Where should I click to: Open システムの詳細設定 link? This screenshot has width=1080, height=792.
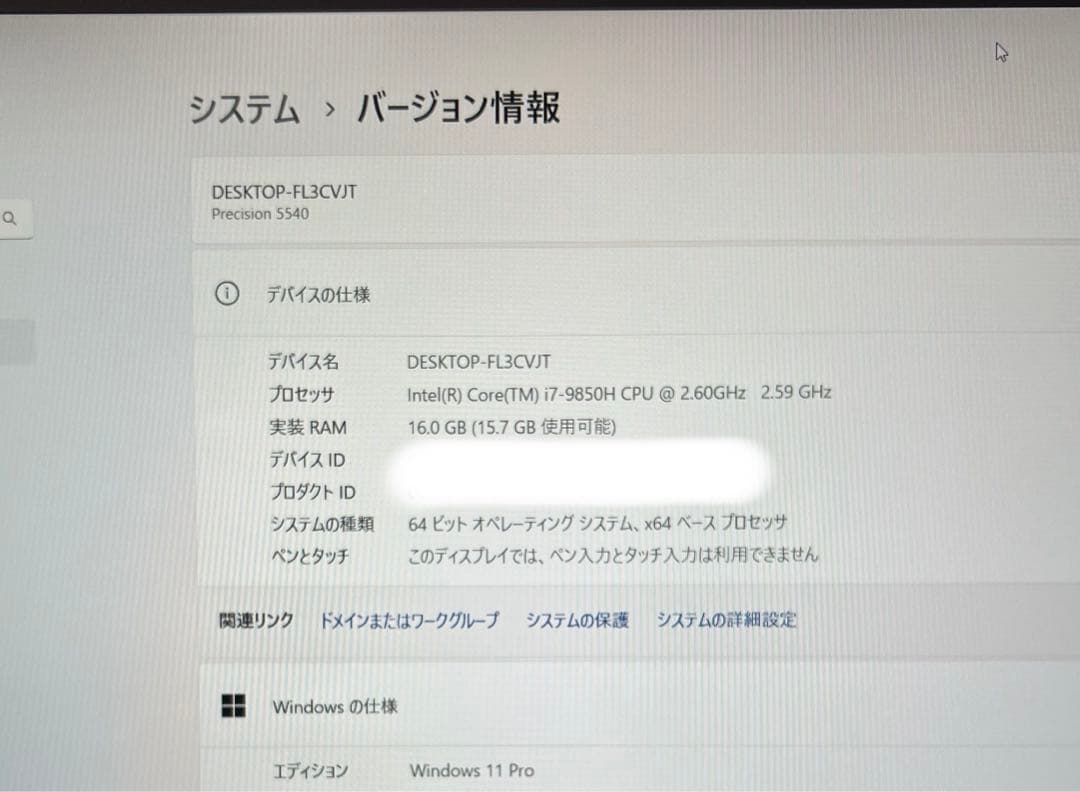[x=726, y=620]
